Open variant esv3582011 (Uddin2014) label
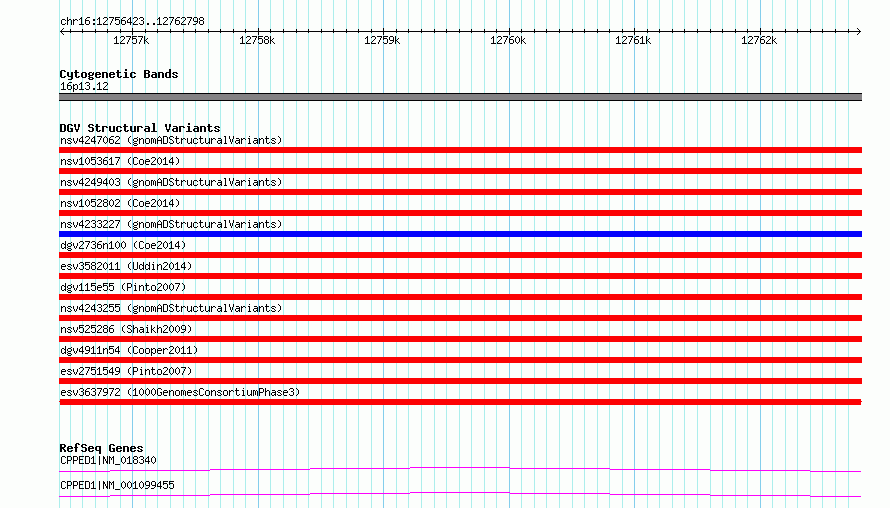 [x=126, y=266]
